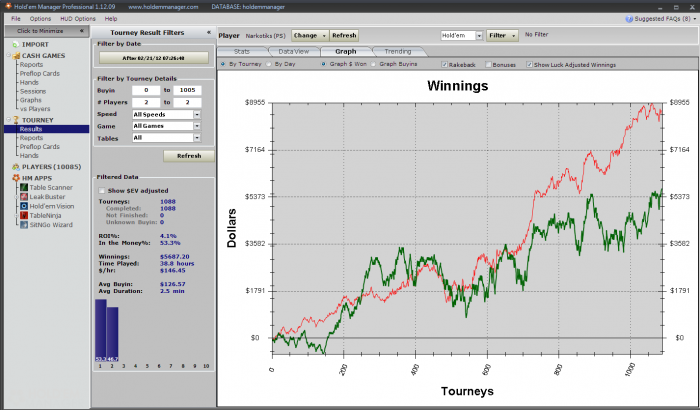700x410 pixels.
Task: Expand the Suggested FAQs dropdown arrow
Action: [695, 19]
